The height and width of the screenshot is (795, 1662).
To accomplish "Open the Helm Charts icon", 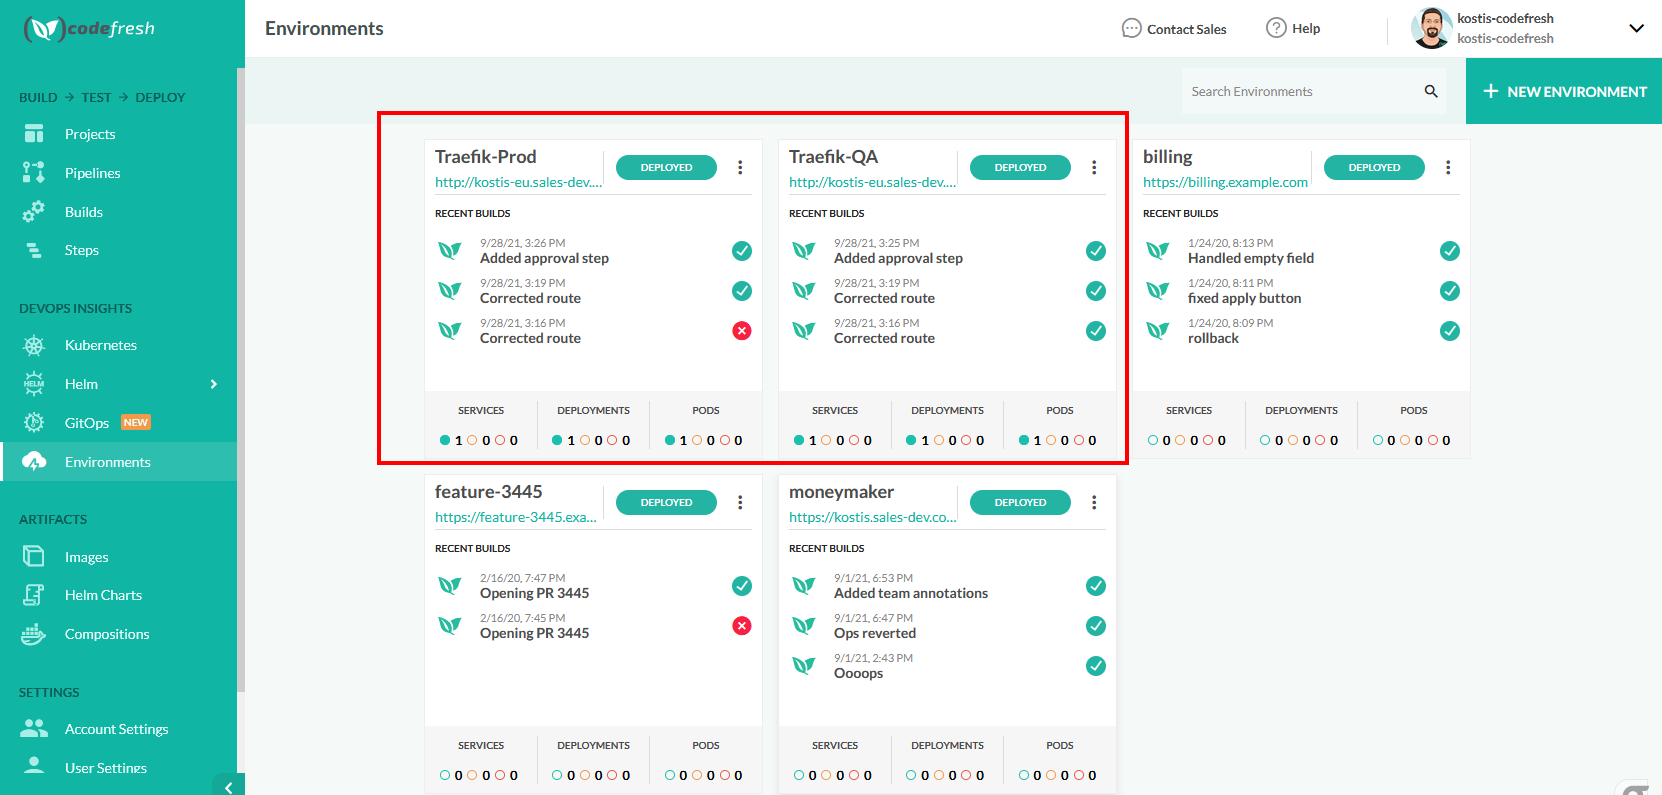I will coord(34,595).
